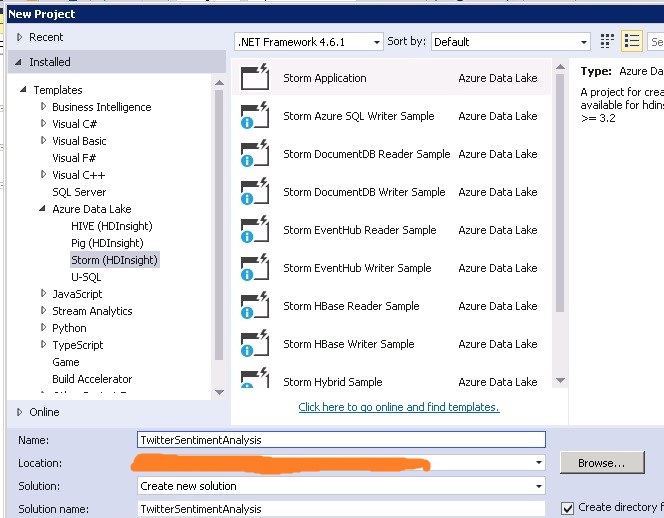Select the Storm Application template icon

pyautogui.click(x=255, y=78)
